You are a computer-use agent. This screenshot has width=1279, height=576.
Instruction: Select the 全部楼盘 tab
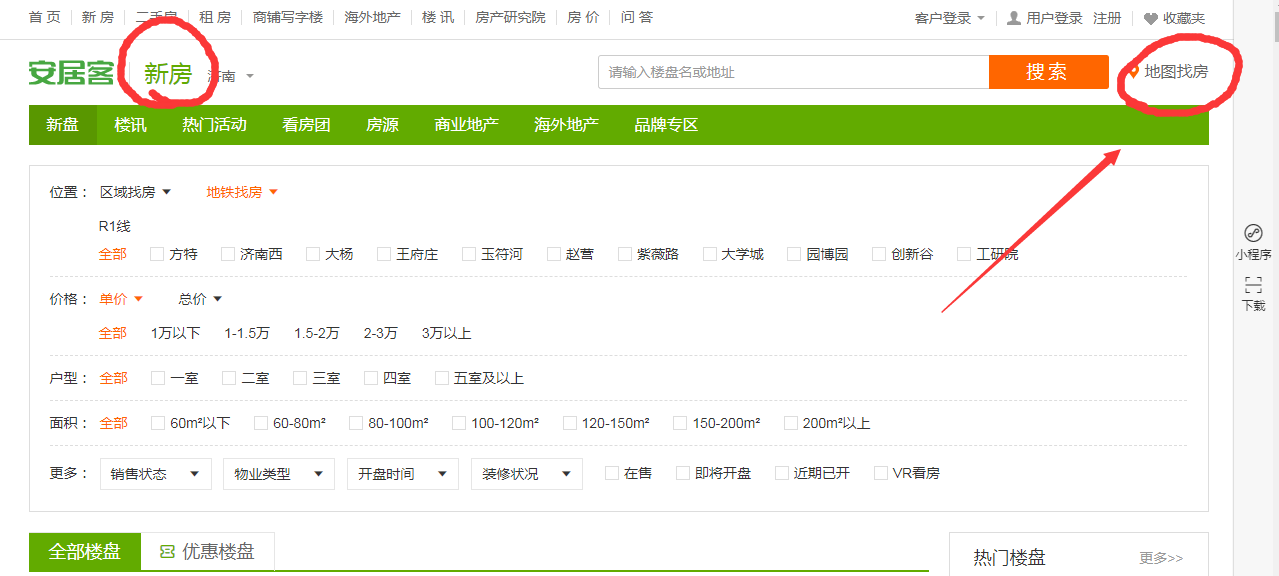85,552
